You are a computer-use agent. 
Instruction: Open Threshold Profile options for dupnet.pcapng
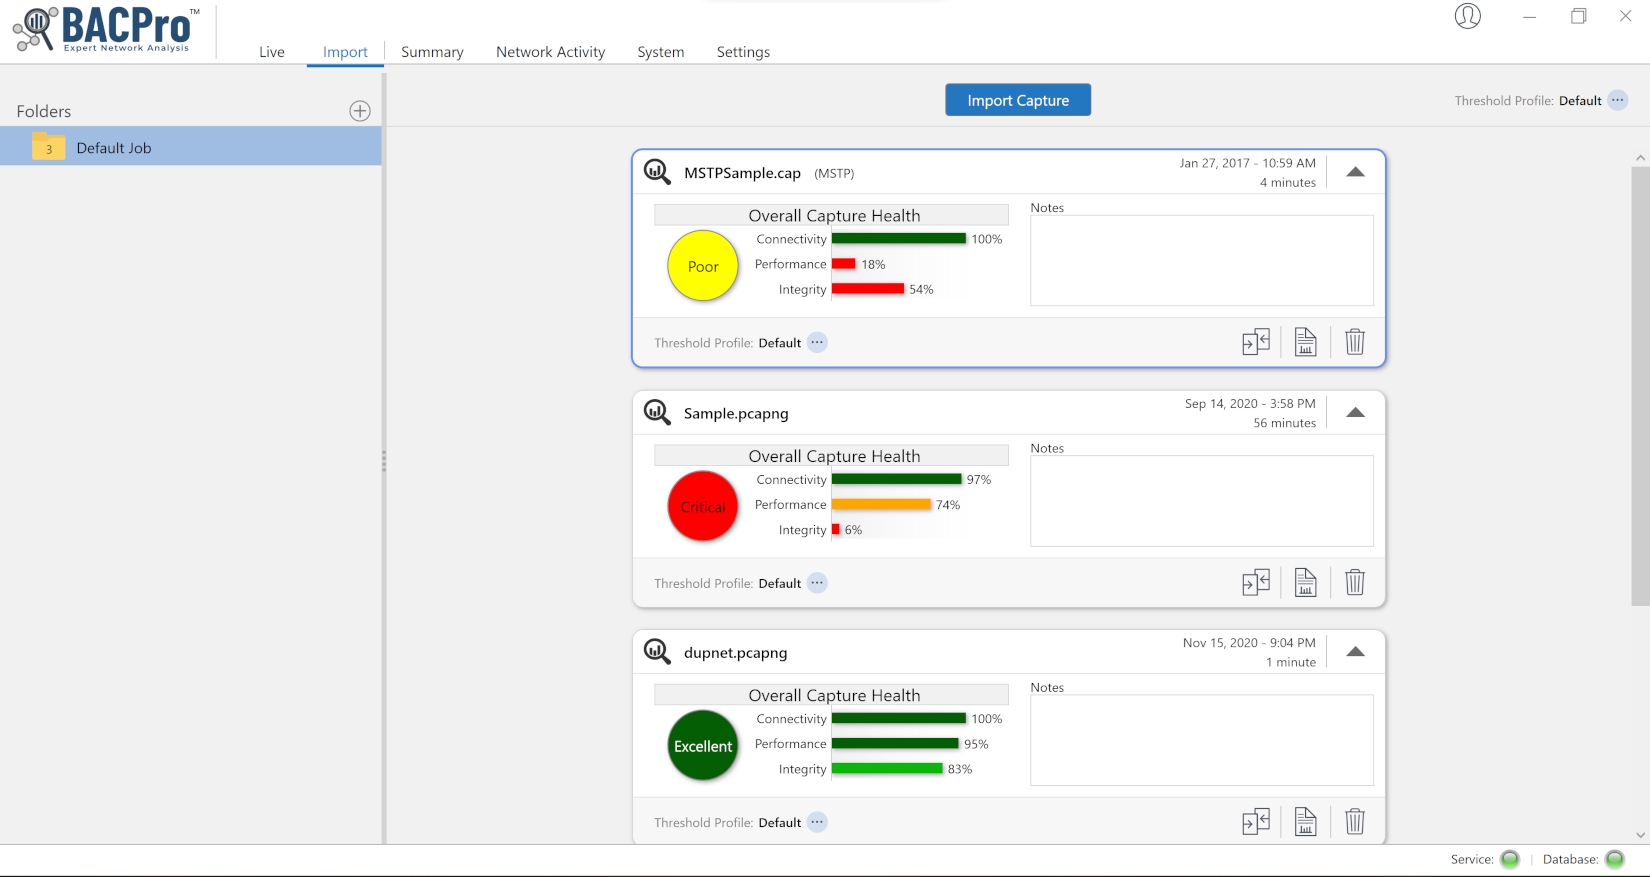[817, 822]
